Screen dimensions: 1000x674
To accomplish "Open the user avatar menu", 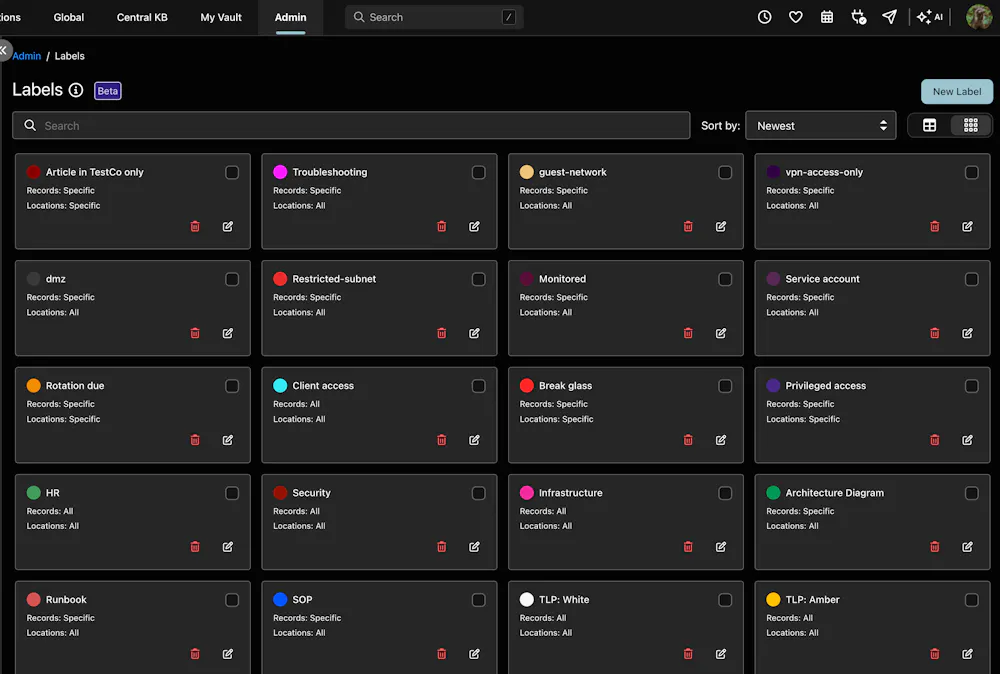I will click(x=979, y=17).
